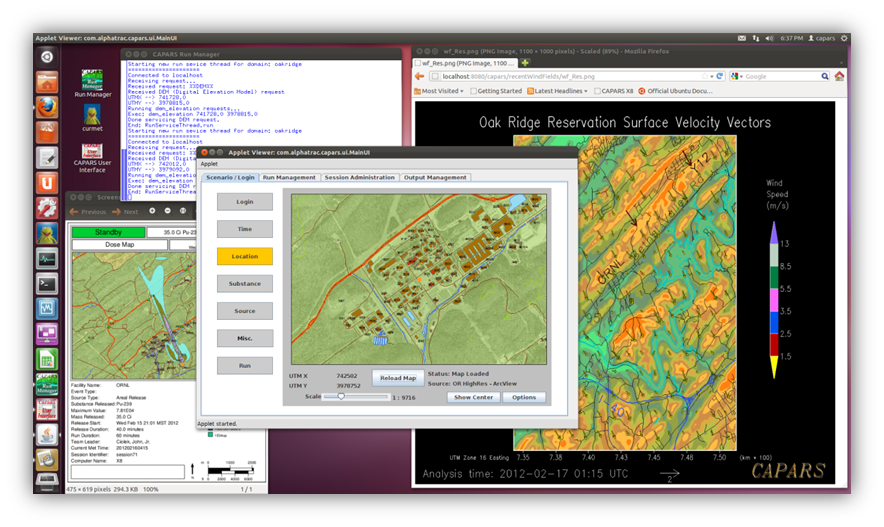Image resolution: width=884 pixels, height=527 pixels.
Task: Bookmark page with Firefox star icon
Action: click(x=705, y=76)
